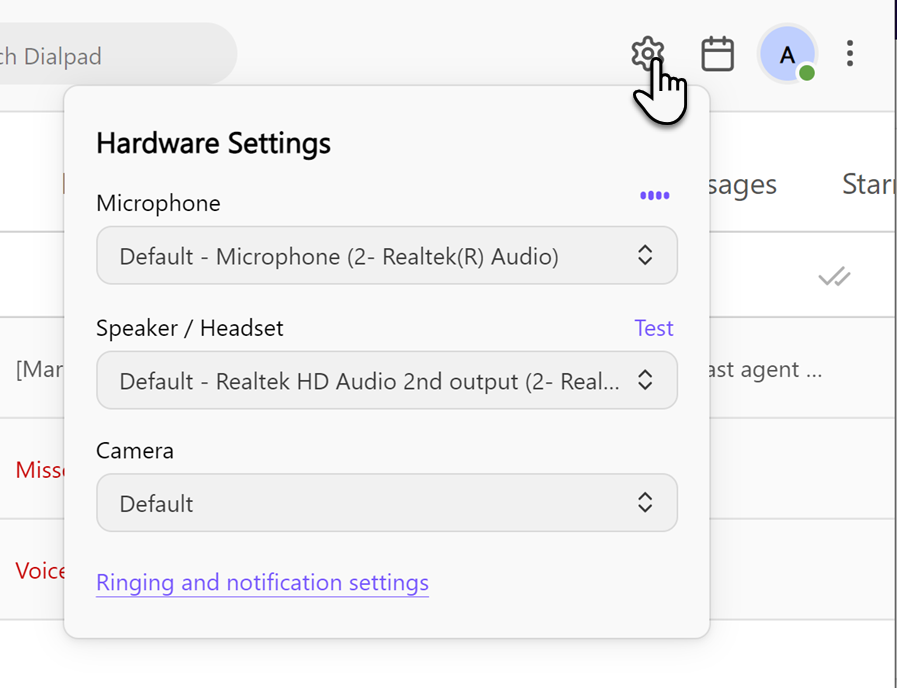Click the profile avatar with green status
897x688 pixels.
tap(788, 54)
